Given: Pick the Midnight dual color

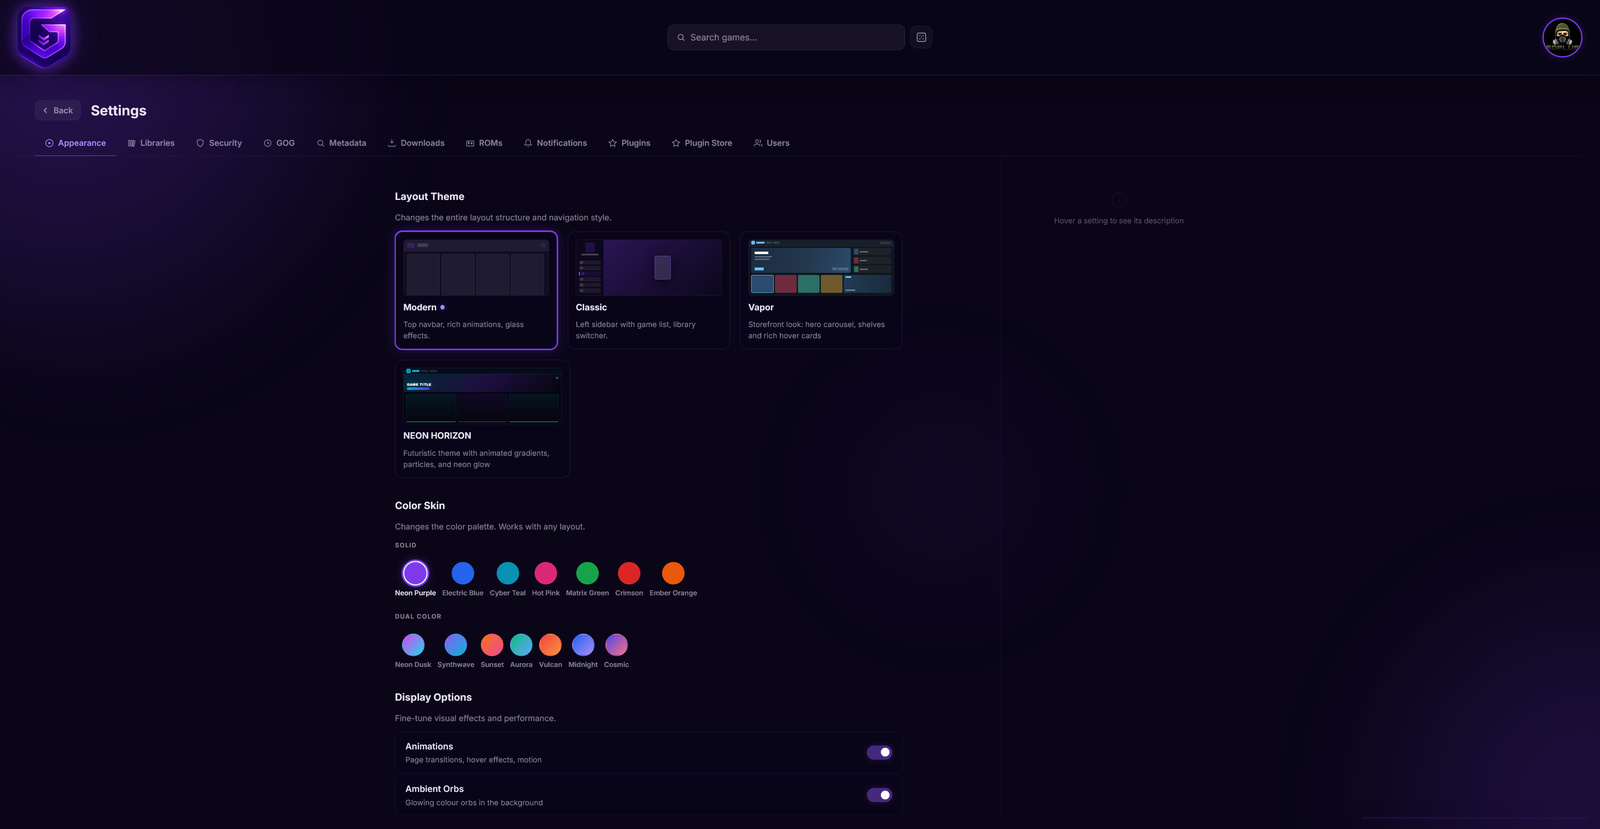Looking at the screenshot, I should [583, 645].
